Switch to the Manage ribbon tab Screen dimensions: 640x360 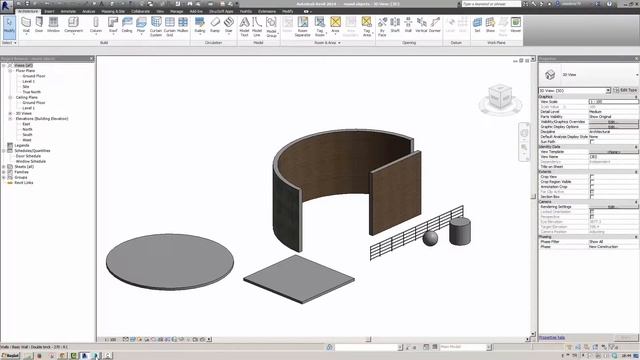point(176,11)
